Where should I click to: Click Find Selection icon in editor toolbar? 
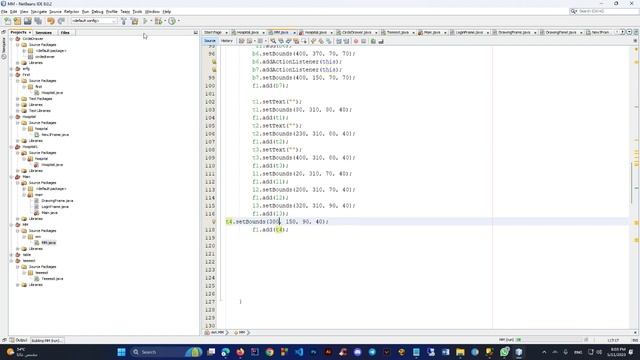pyautogui.click(x=273, y=41)
